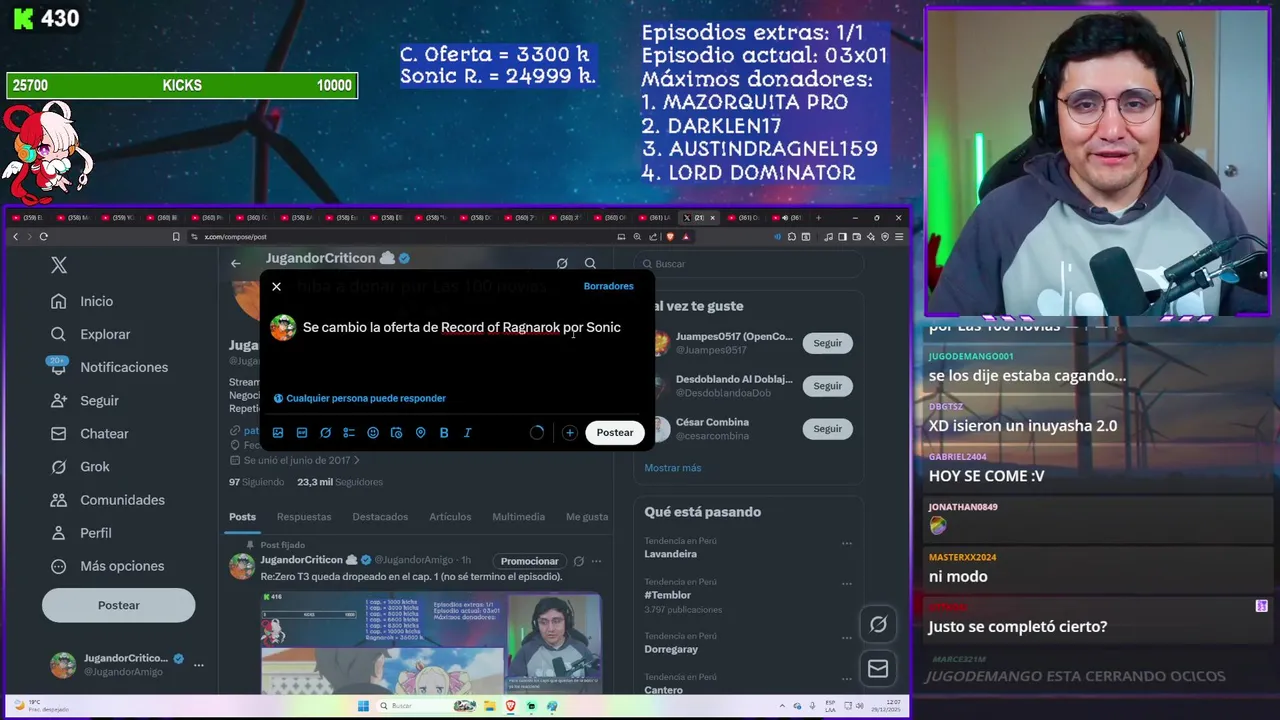Open Grok in sidebar
Viewport: 1280px width, 720px height.
[x=83, y=466]
